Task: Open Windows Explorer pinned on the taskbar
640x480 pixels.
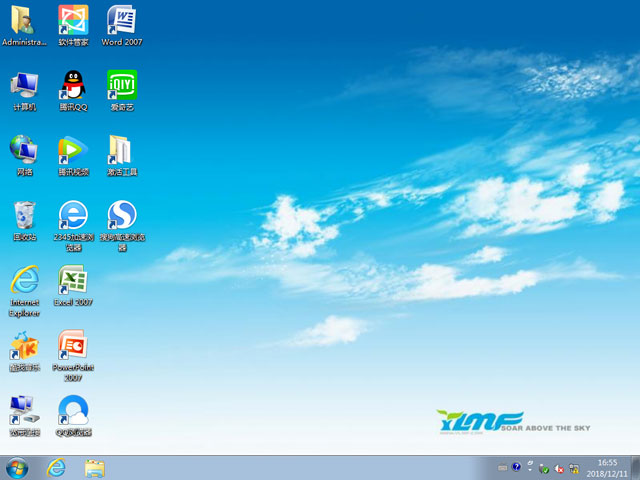Action: (95, 467)
